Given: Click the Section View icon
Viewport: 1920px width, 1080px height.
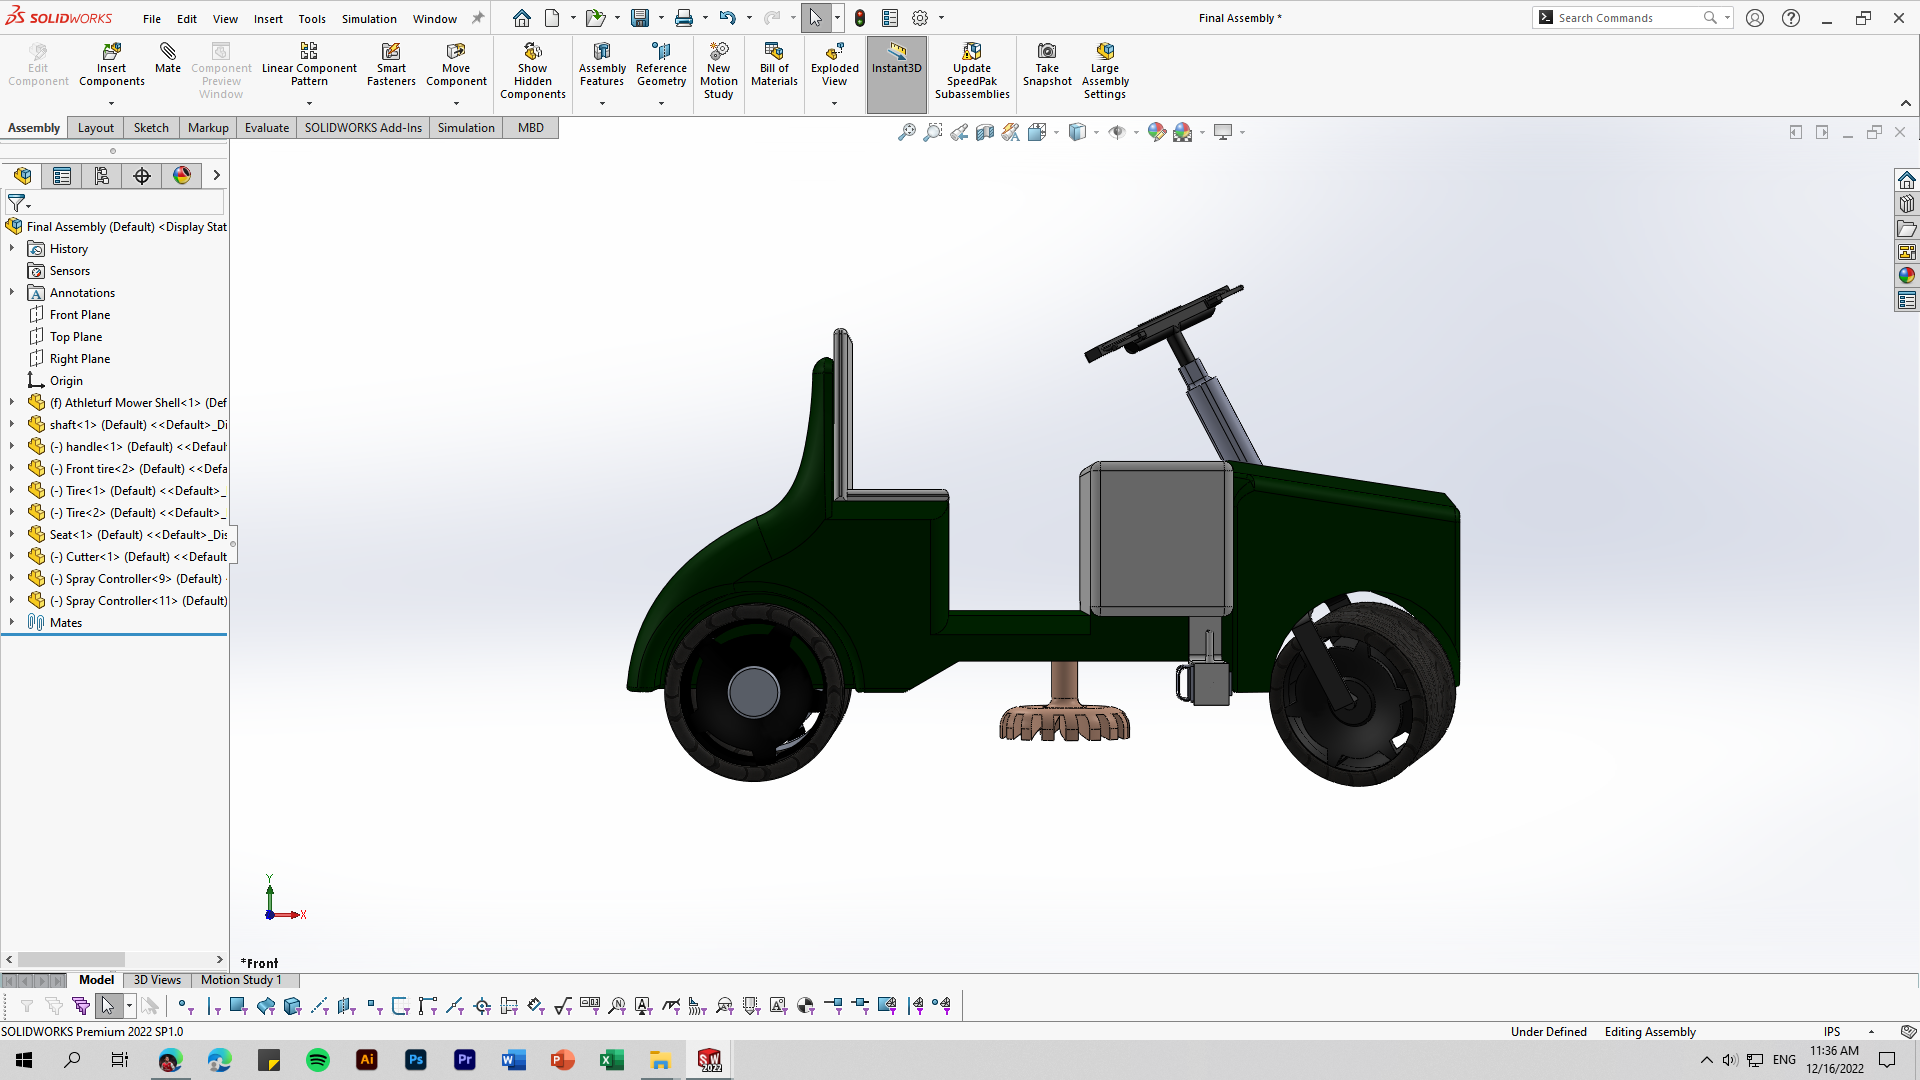Looking at the screenshot, I should coord(985,132).
